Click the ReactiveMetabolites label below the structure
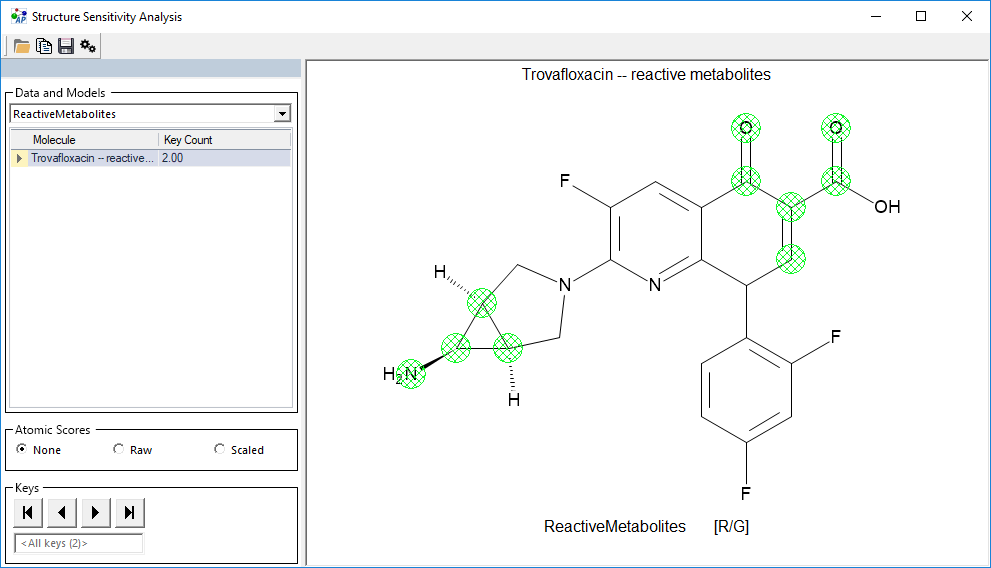991x568 pixels. click(615, 526)
